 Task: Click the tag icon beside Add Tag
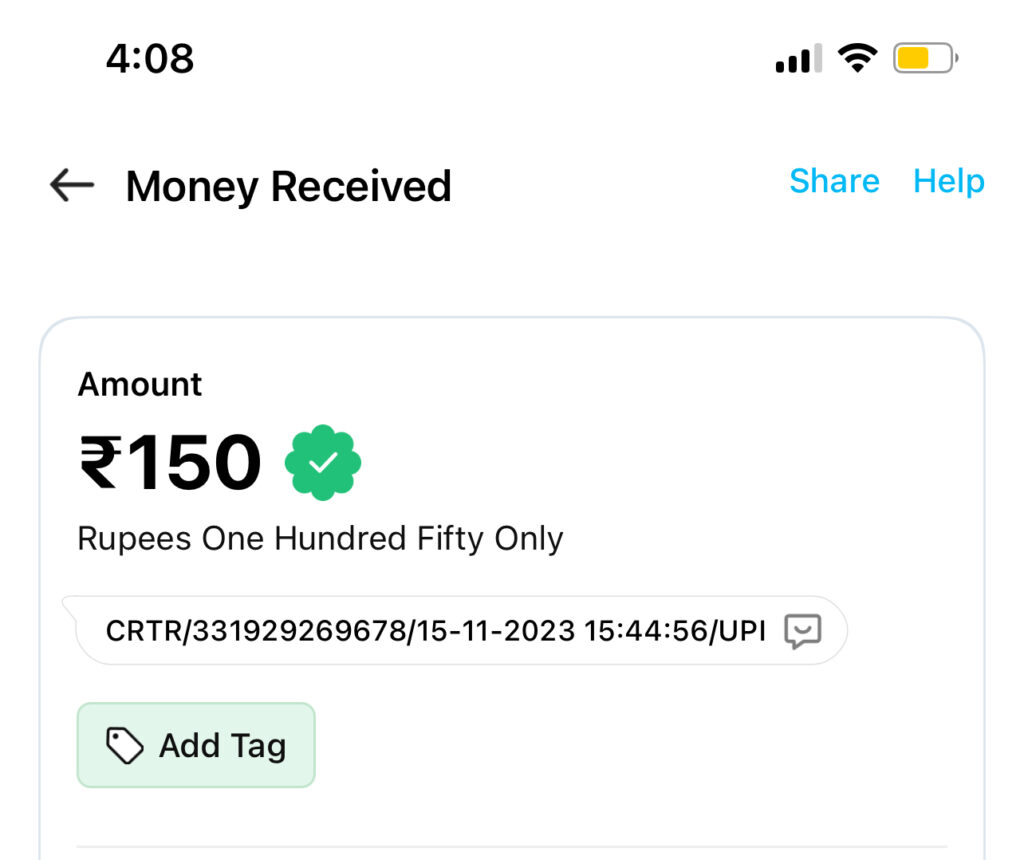pyautogui.click(x=125, y=745)
